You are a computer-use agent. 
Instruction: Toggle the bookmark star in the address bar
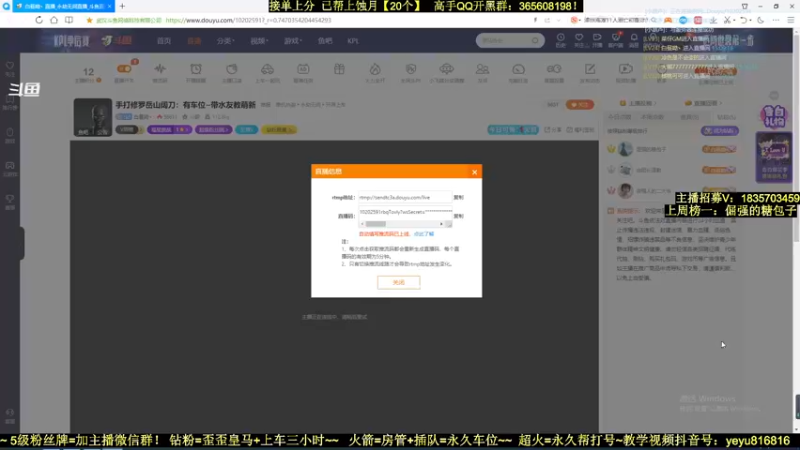click(89, 20)
